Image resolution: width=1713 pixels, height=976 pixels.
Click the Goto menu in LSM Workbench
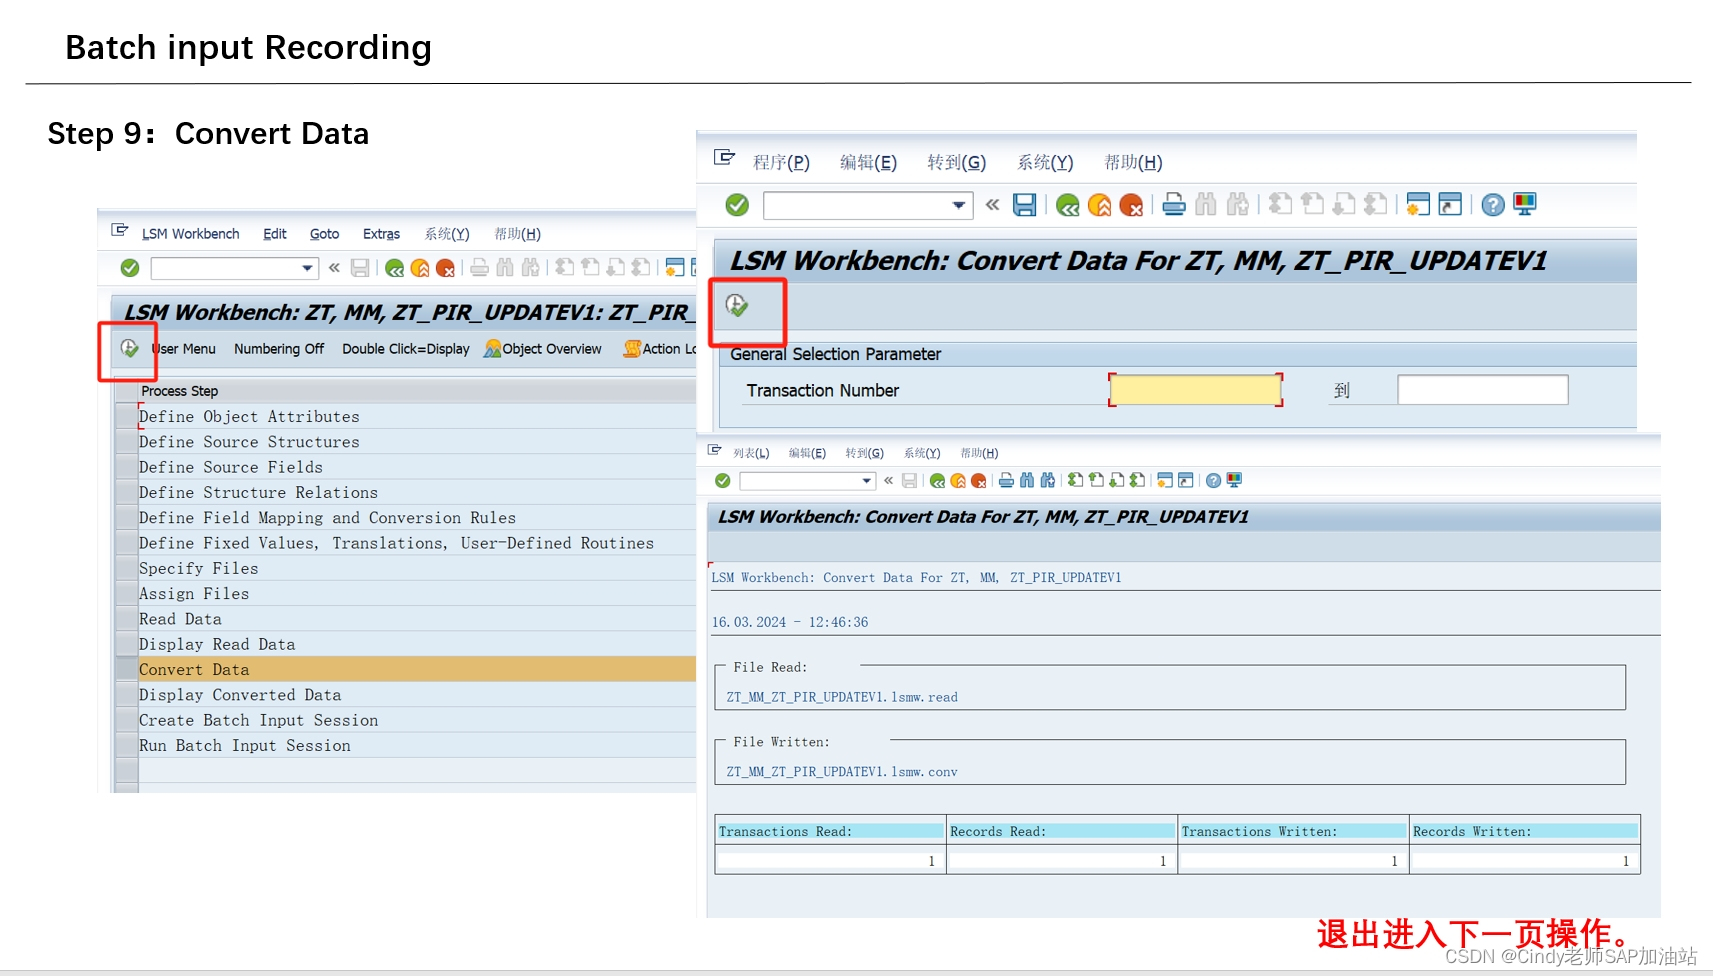coord(324,233)
